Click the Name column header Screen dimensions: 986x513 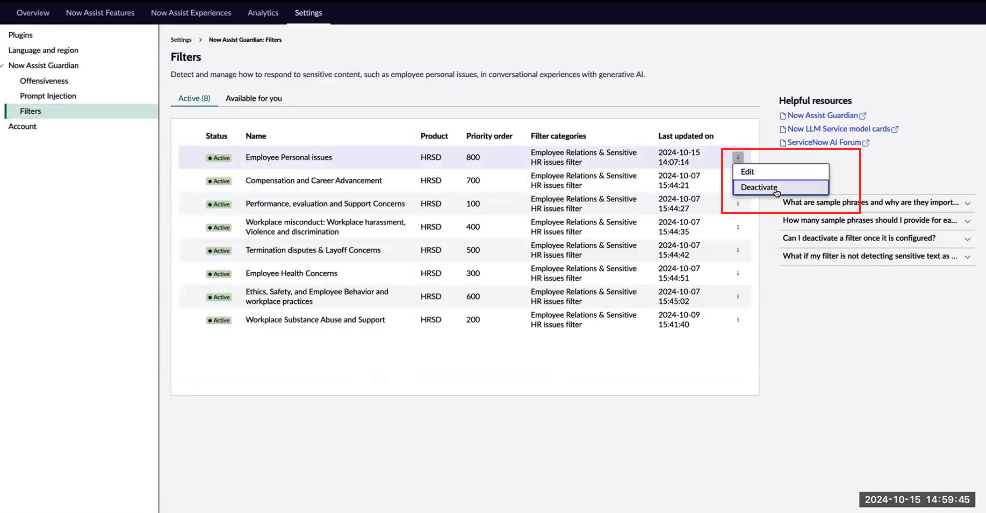point(256,136)
